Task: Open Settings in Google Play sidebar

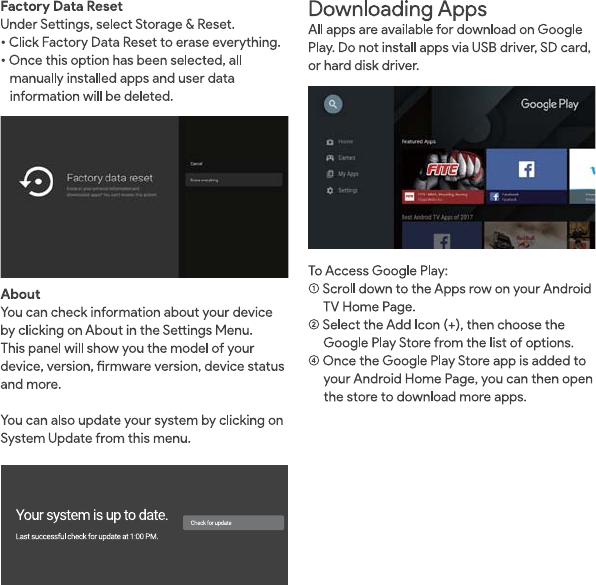Action: click(x=342, y=190)
